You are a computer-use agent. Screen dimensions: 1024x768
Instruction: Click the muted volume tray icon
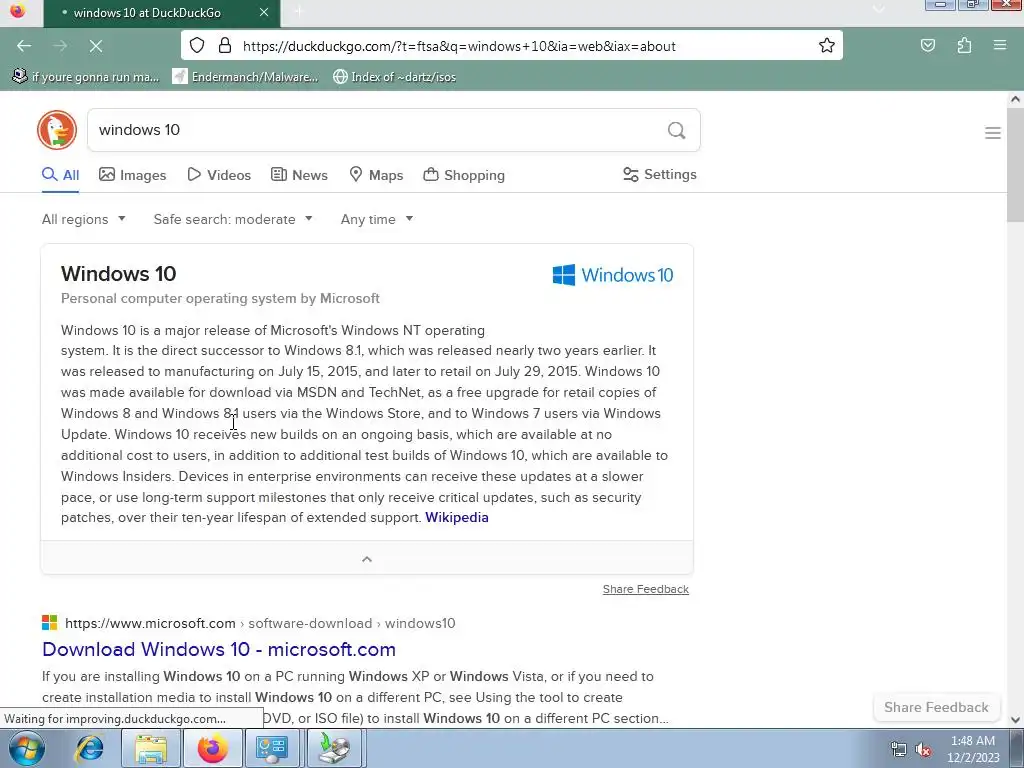coord(923,750)
